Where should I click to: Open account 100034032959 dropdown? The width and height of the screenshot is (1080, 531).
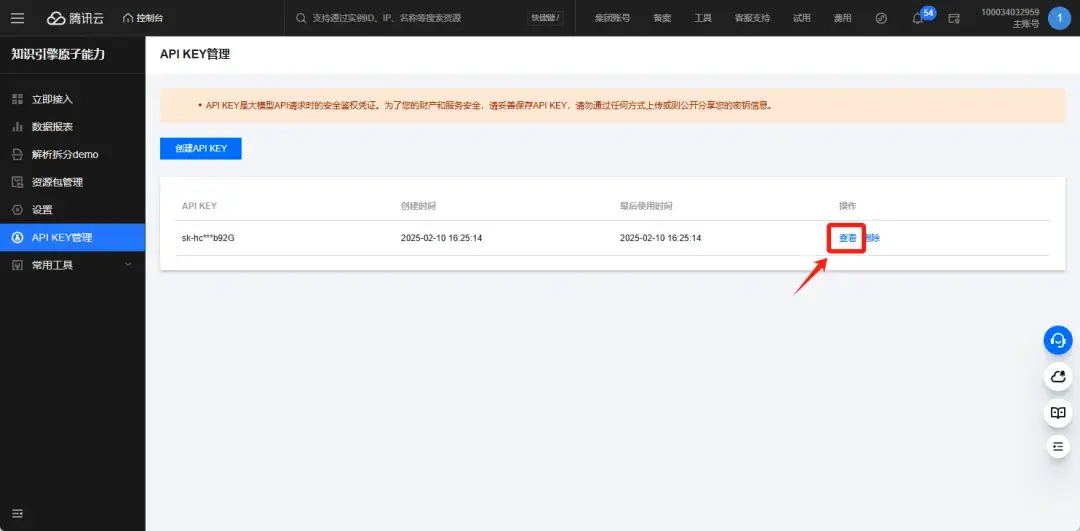tap(1010, 18)
